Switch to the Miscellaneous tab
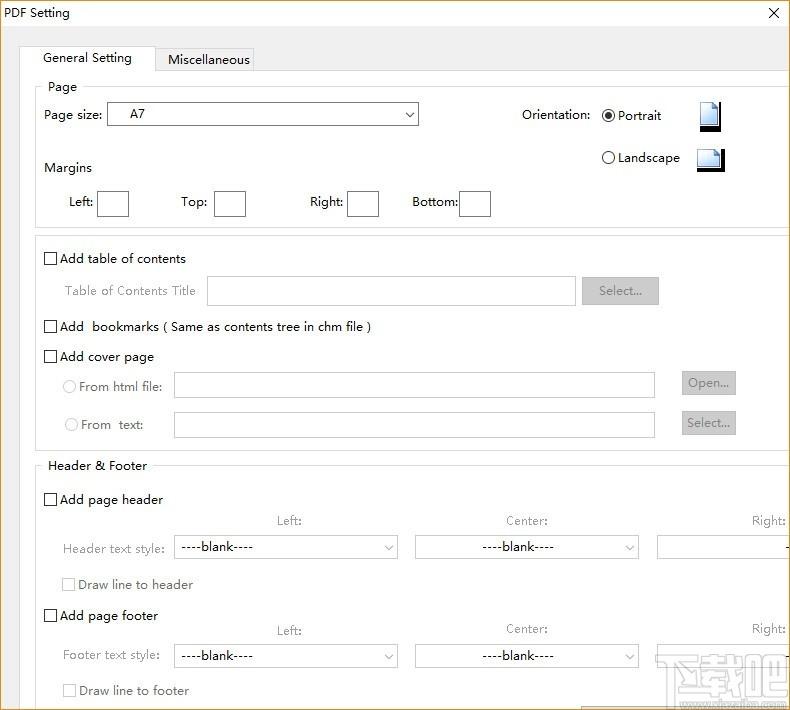 (x=208, y=60)
